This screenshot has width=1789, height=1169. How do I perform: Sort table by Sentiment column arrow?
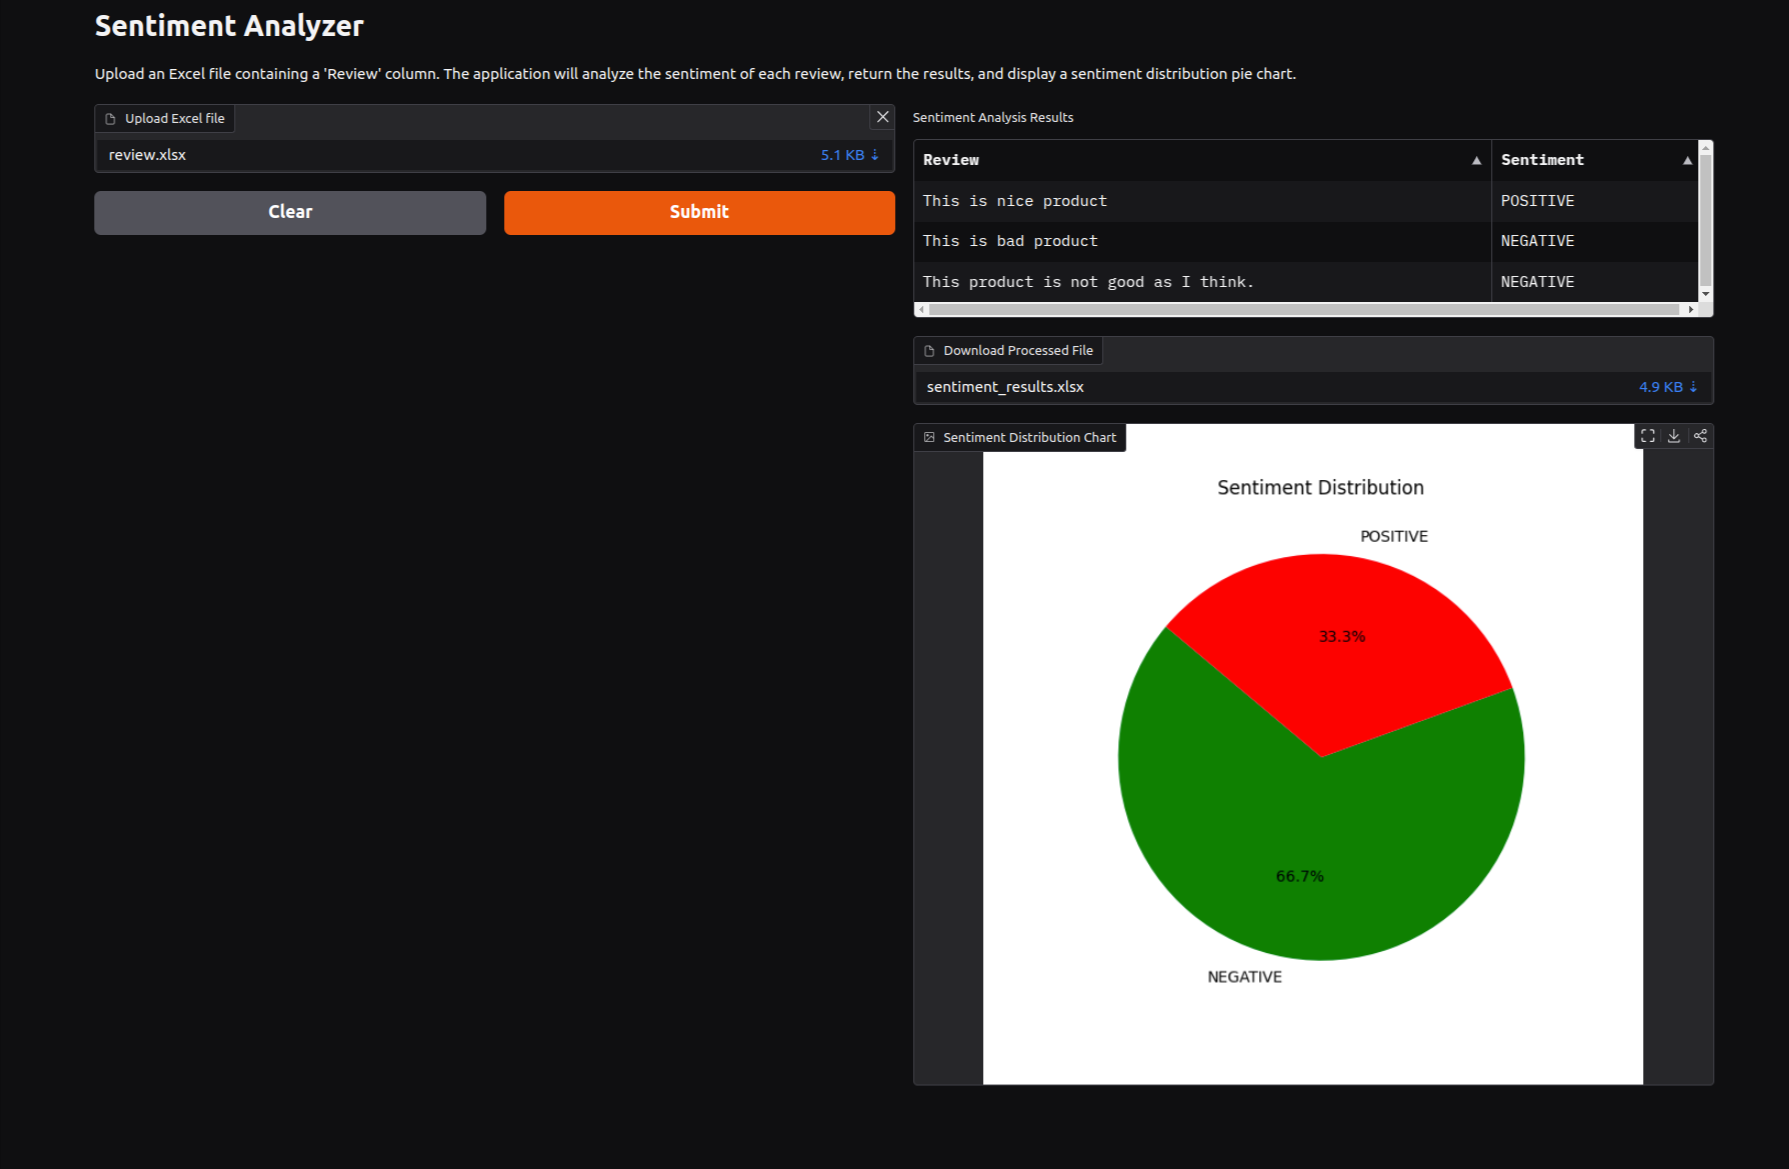click(x=1687, y=160)
